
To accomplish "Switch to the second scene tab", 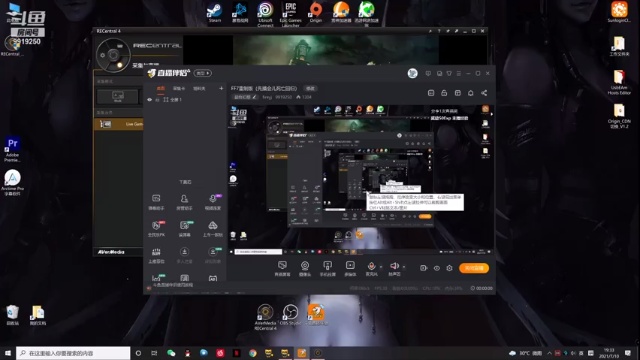I will pos(179,88).
